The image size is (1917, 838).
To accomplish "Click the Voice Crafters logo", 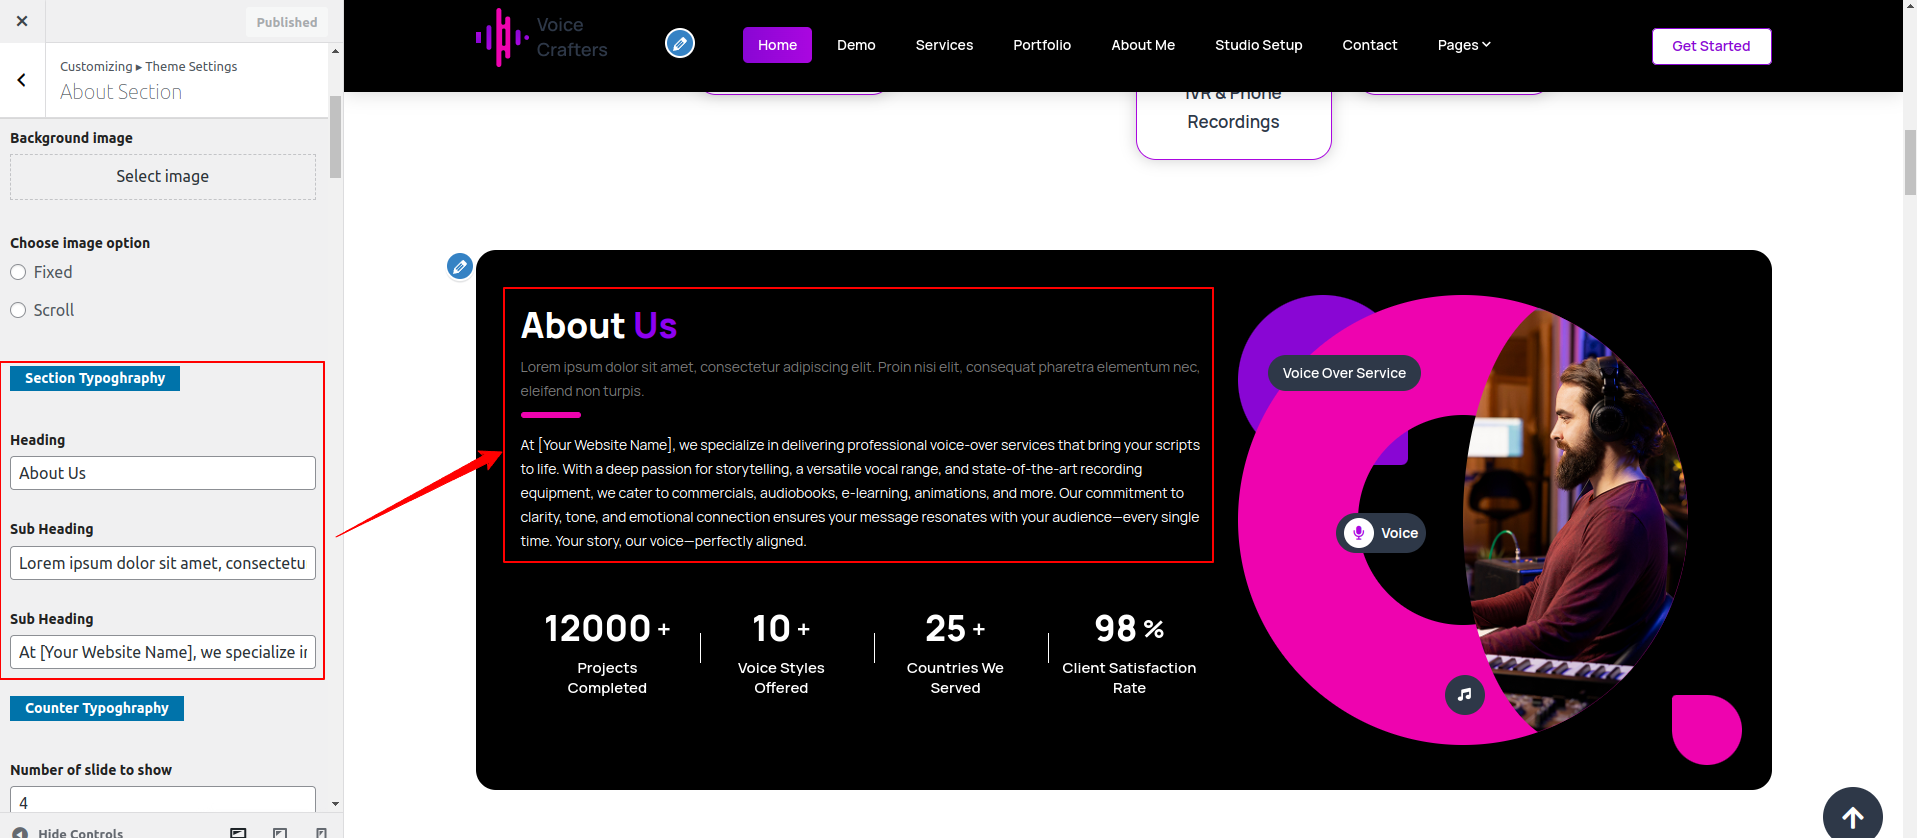I will click(x=542, y=38).
